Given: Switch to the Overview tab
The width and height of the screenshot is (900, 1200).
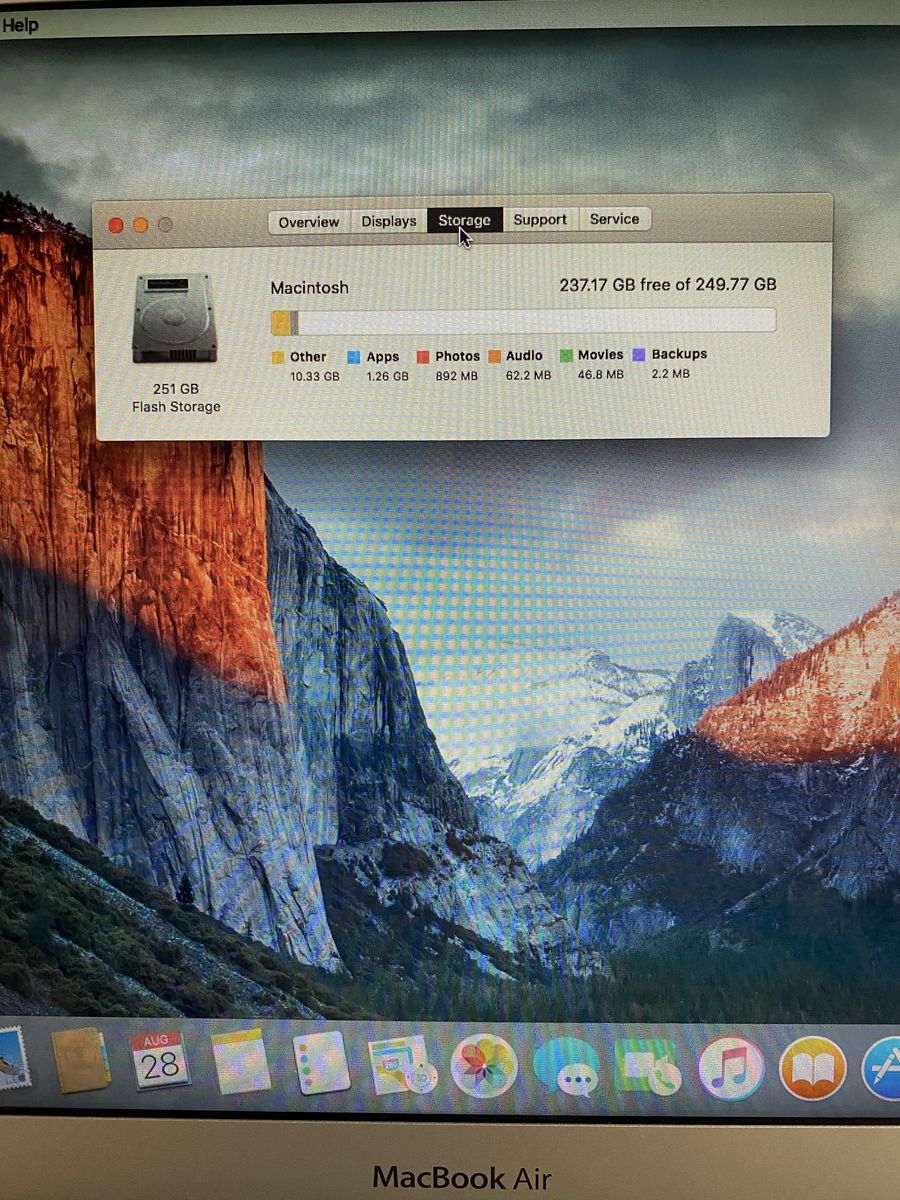Looking at the screenshot, I should pyautogui.click(x=308, y=222).
